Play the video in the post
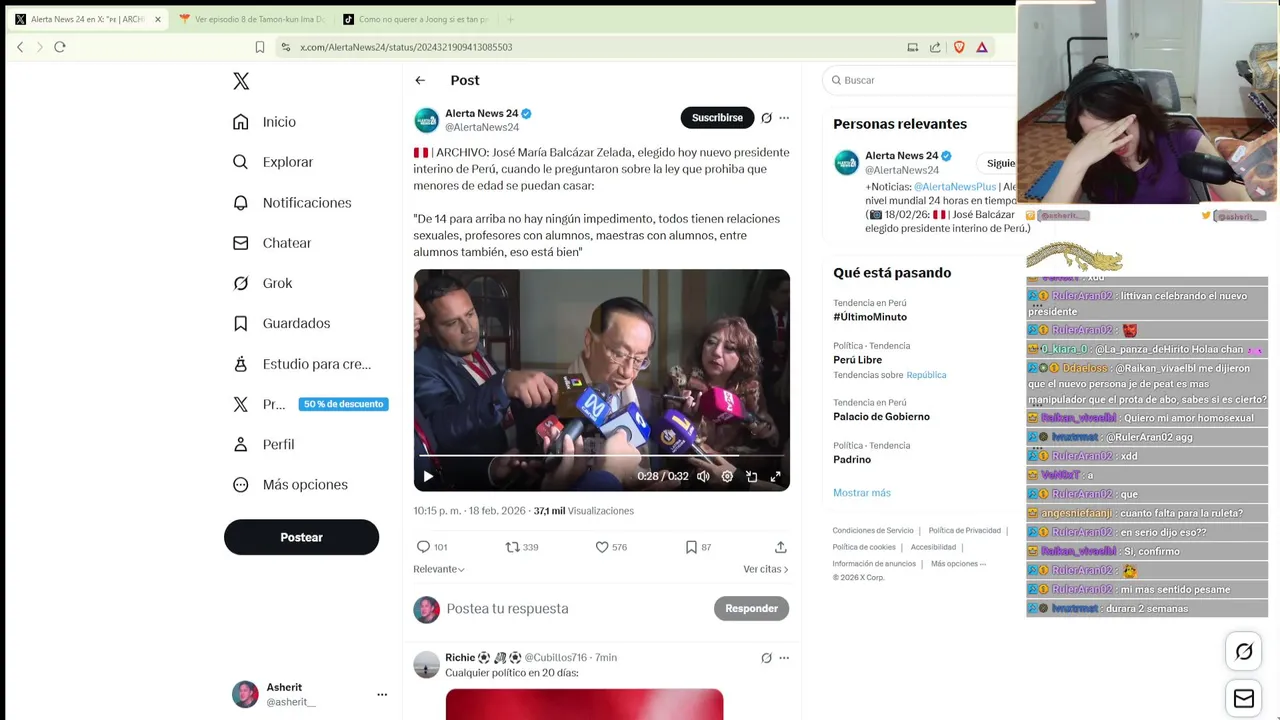 click(x=428, y=477)
